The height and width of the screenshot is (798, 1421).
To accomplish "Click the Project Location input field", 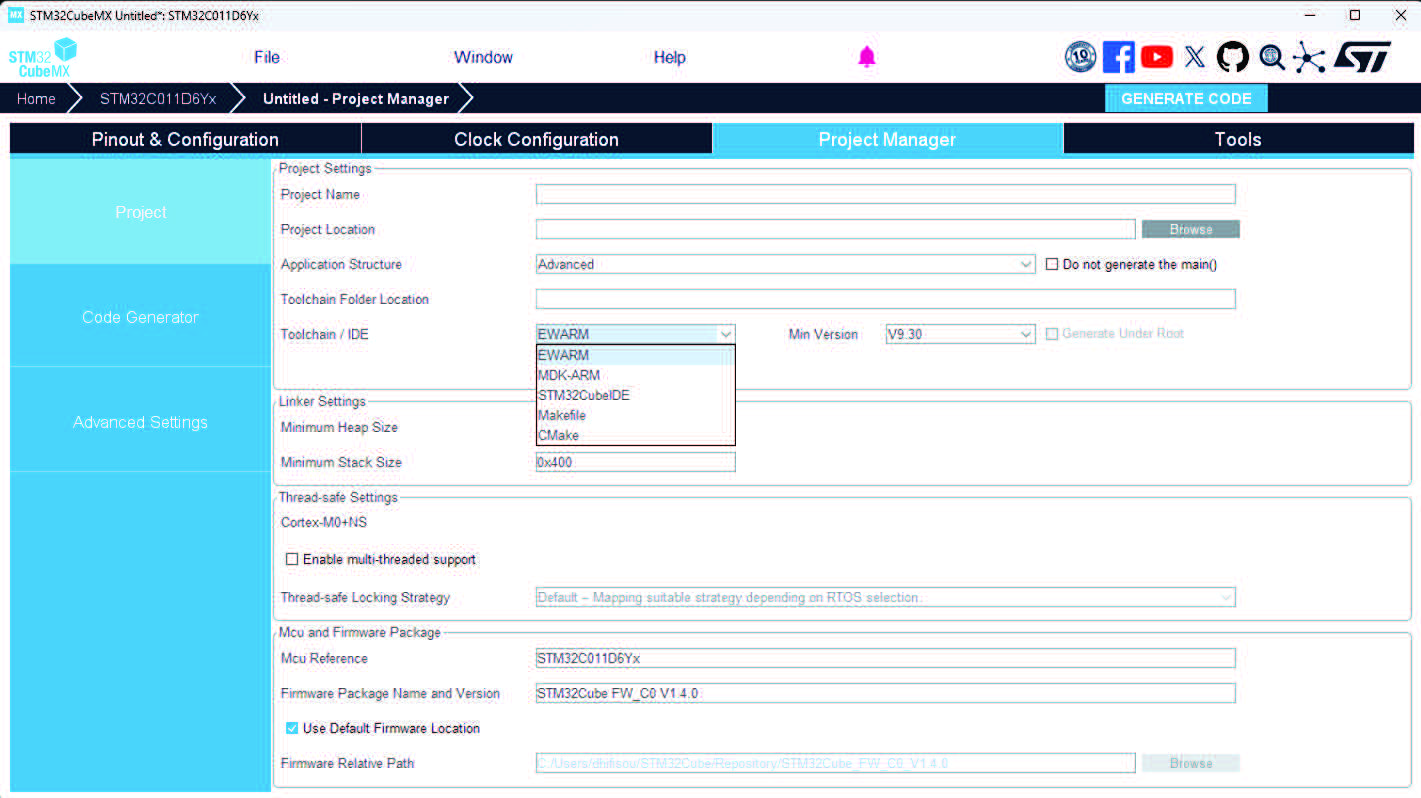I will point(835,229).
